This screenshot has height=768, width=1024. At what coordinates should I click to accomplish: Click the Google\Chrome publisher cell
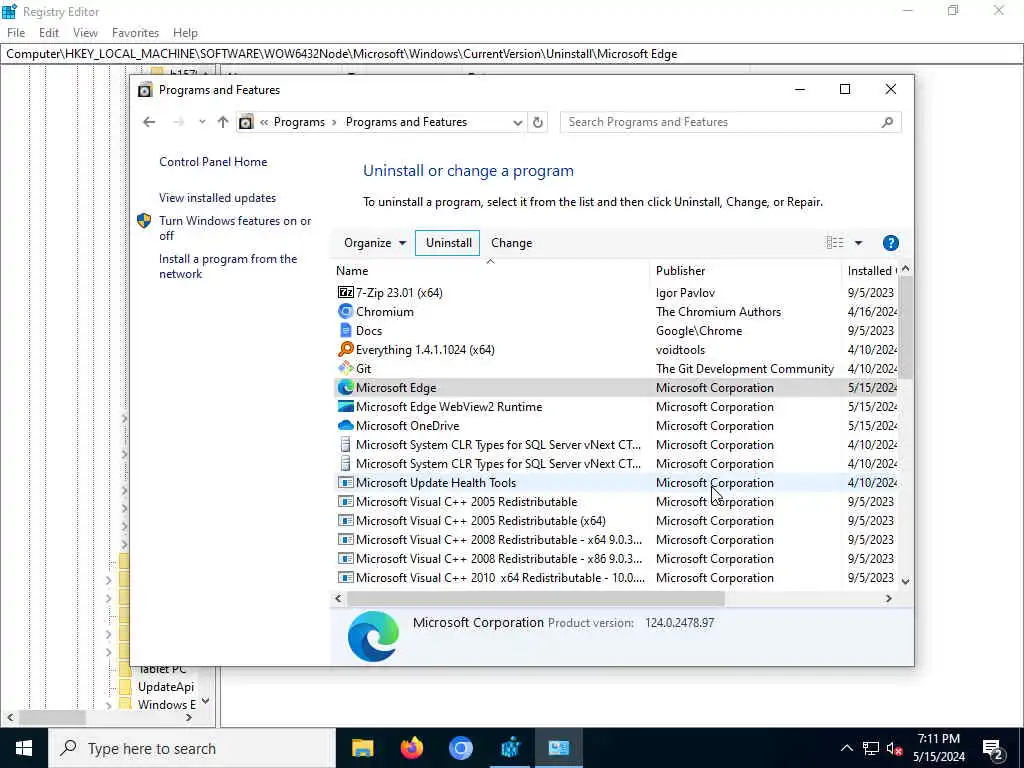point(699,330)
